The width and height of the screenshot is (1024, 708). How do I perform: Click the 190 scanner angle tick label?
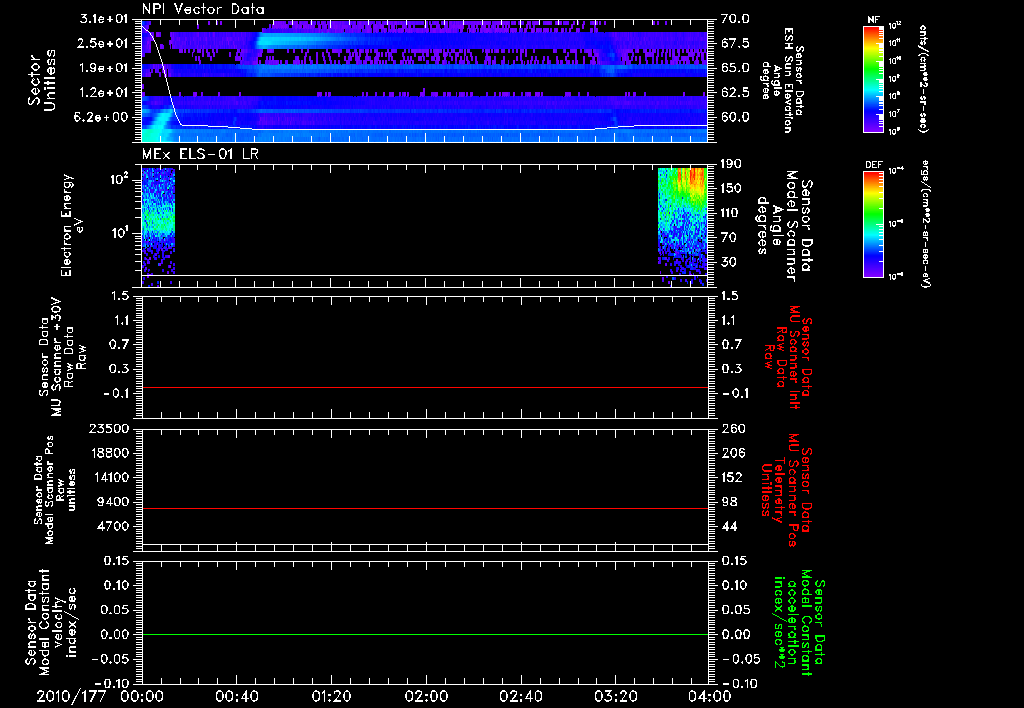[731, 164]
